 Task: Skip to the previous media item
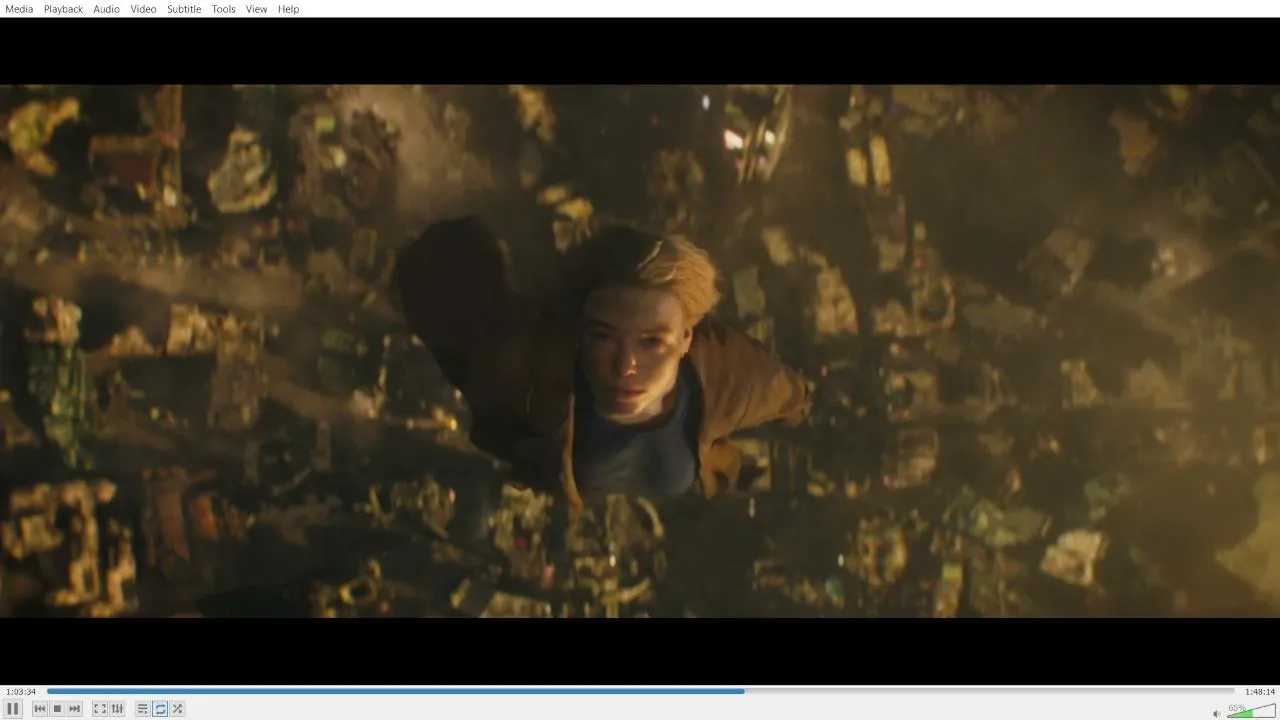40,709
